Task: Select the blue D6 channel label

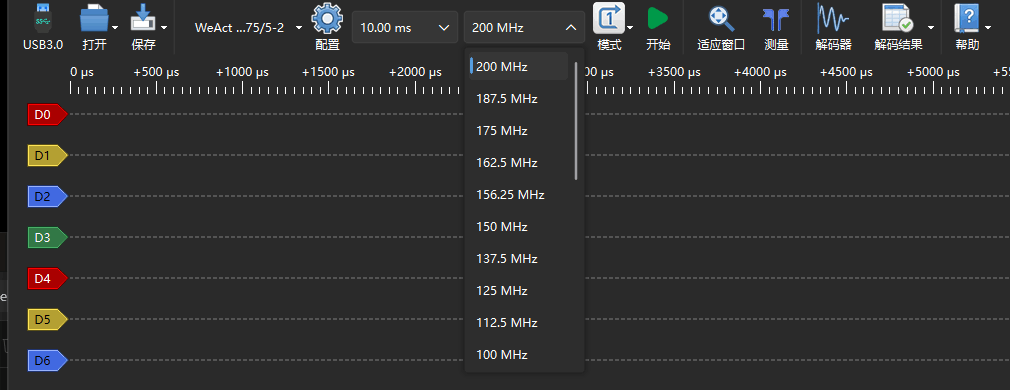Action: click(x=47, y=360)
